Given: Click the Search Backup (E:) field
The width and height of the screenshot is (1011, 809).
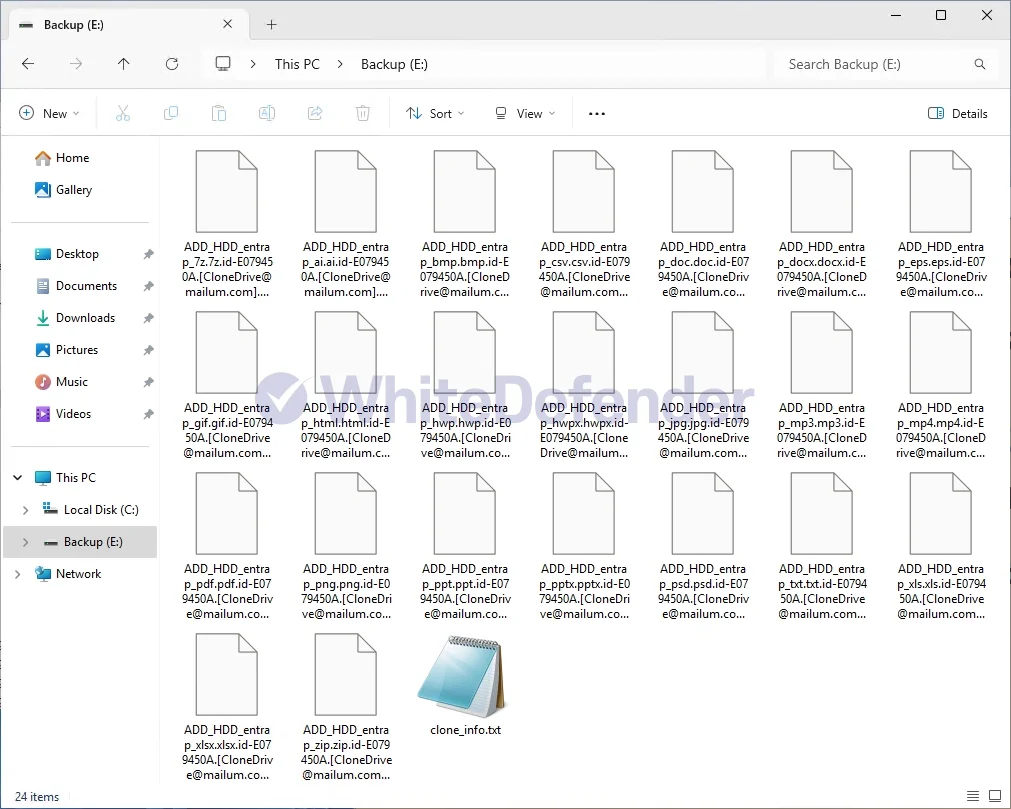Looking at the screenshot, I should tap(875, 64).
